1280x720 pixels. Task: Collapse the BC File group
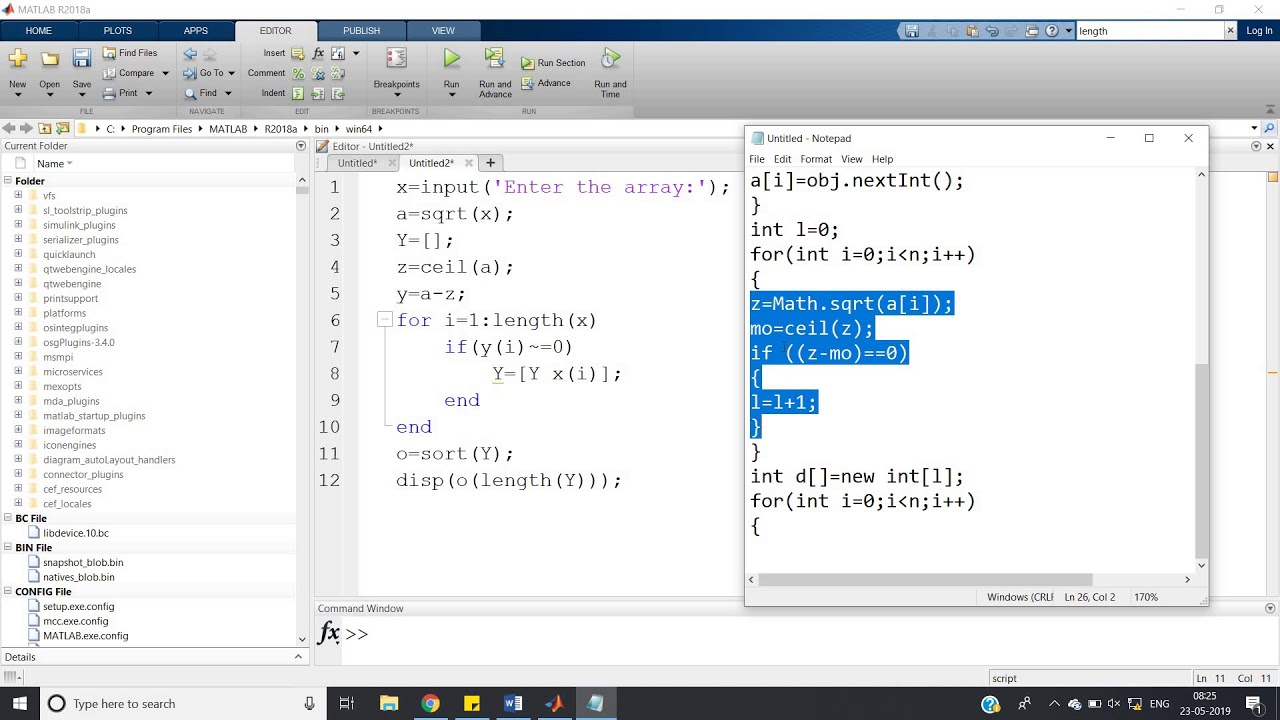tap(7, 519)
